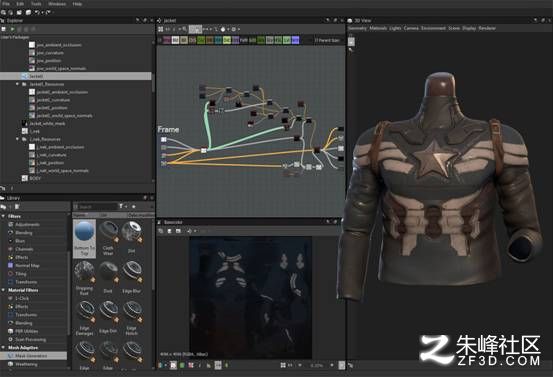Click the Redo icon in main toolbar

click(48, 12)
